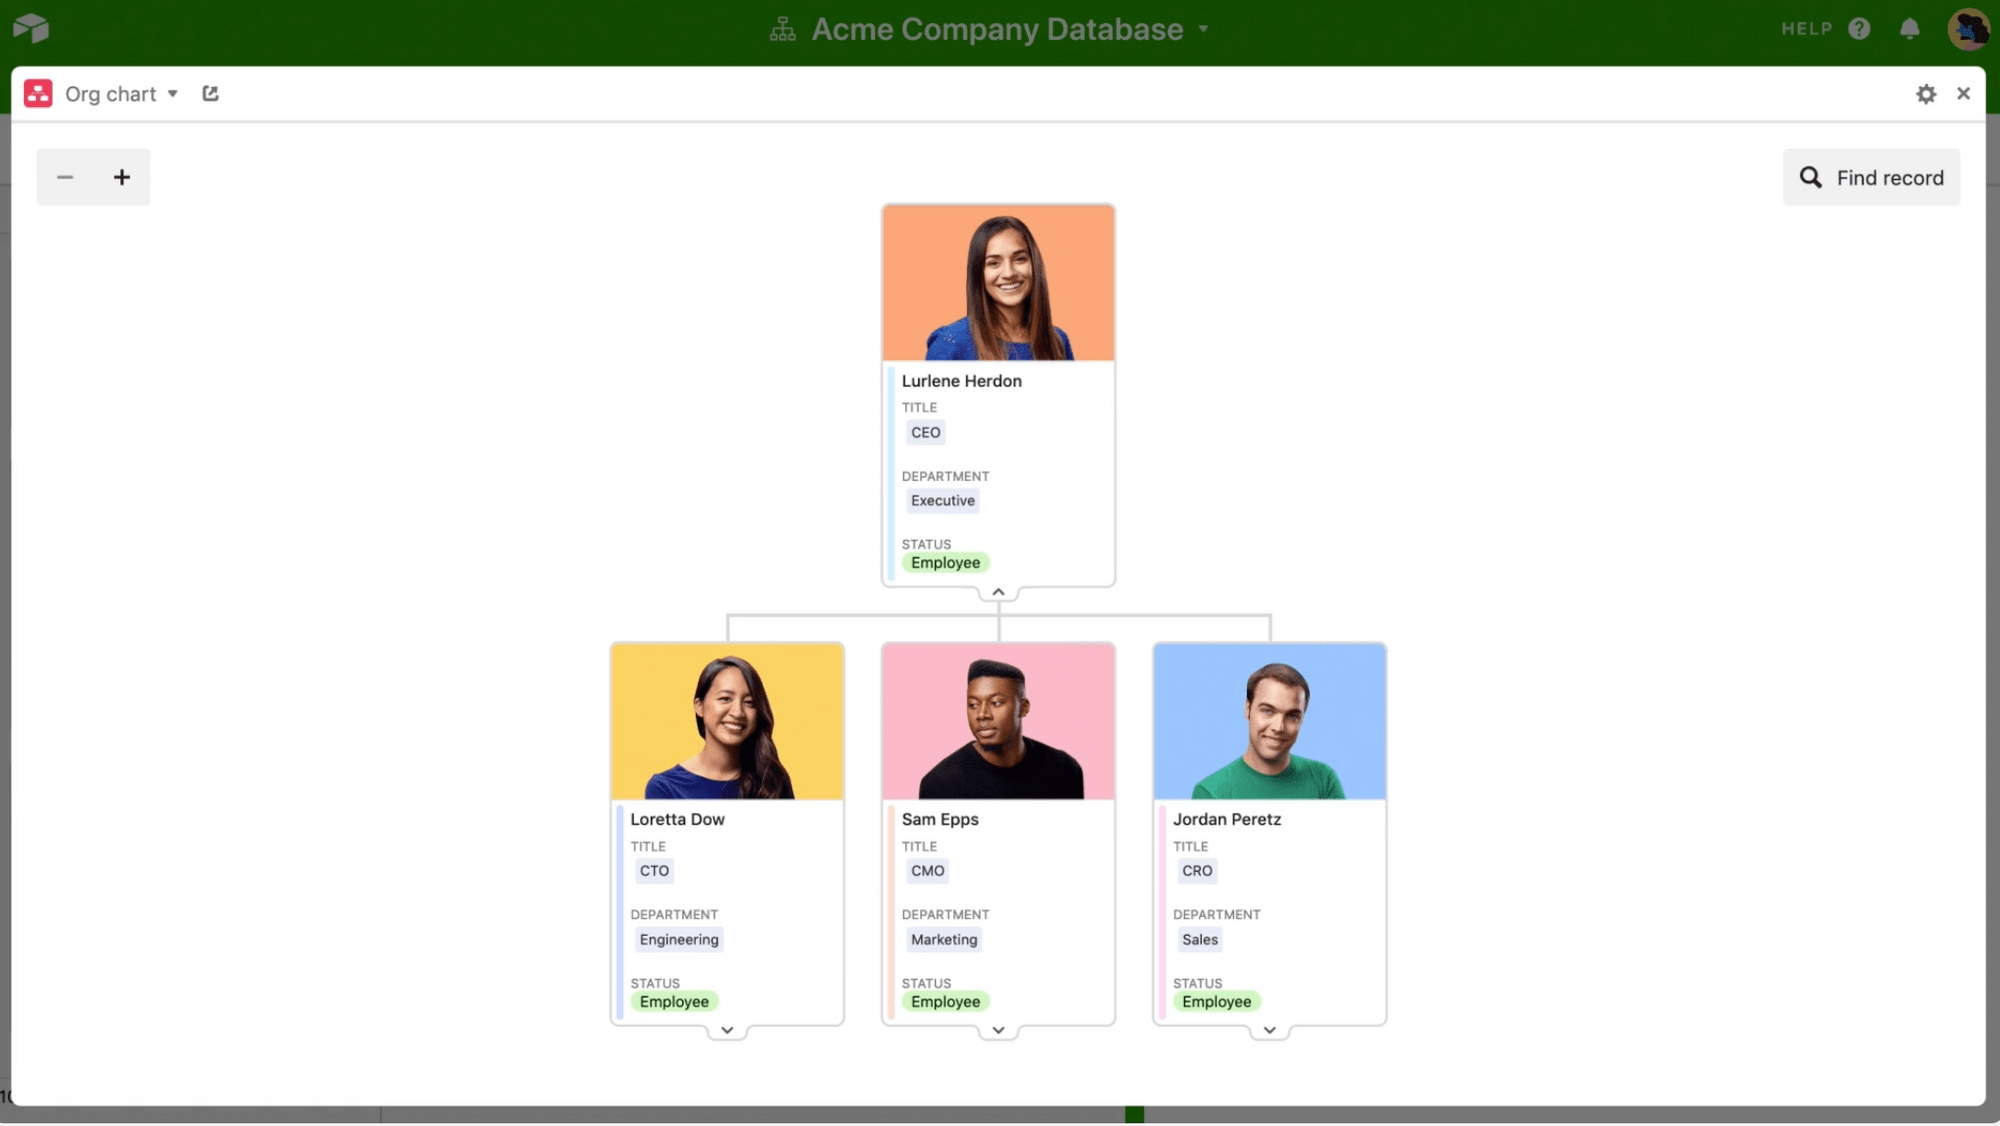Expand reports under Loretta Dow

click(727, 1030)
